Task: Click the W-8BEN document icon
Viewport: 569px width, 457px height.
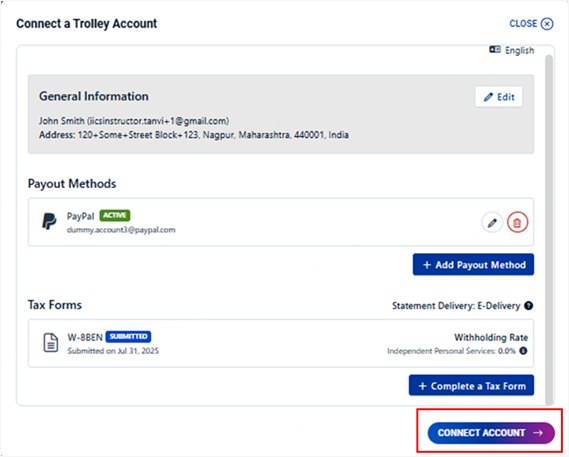Action: (x=51, y=342)
